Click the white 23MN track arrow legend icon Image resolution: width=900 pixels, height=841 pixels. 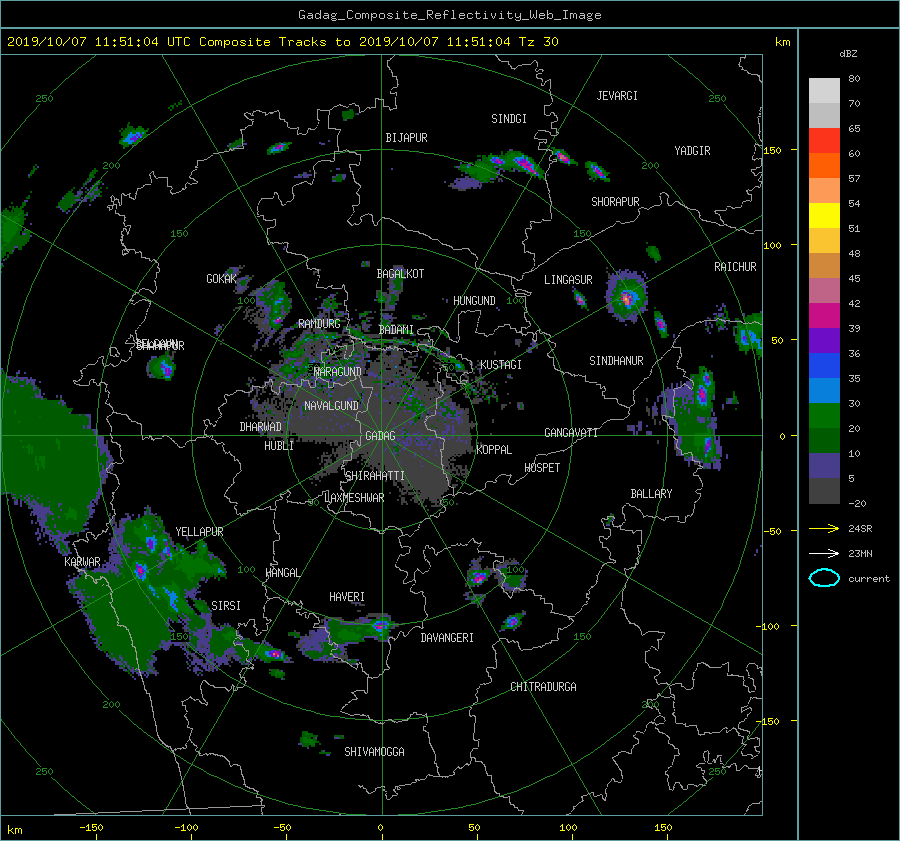824,553
